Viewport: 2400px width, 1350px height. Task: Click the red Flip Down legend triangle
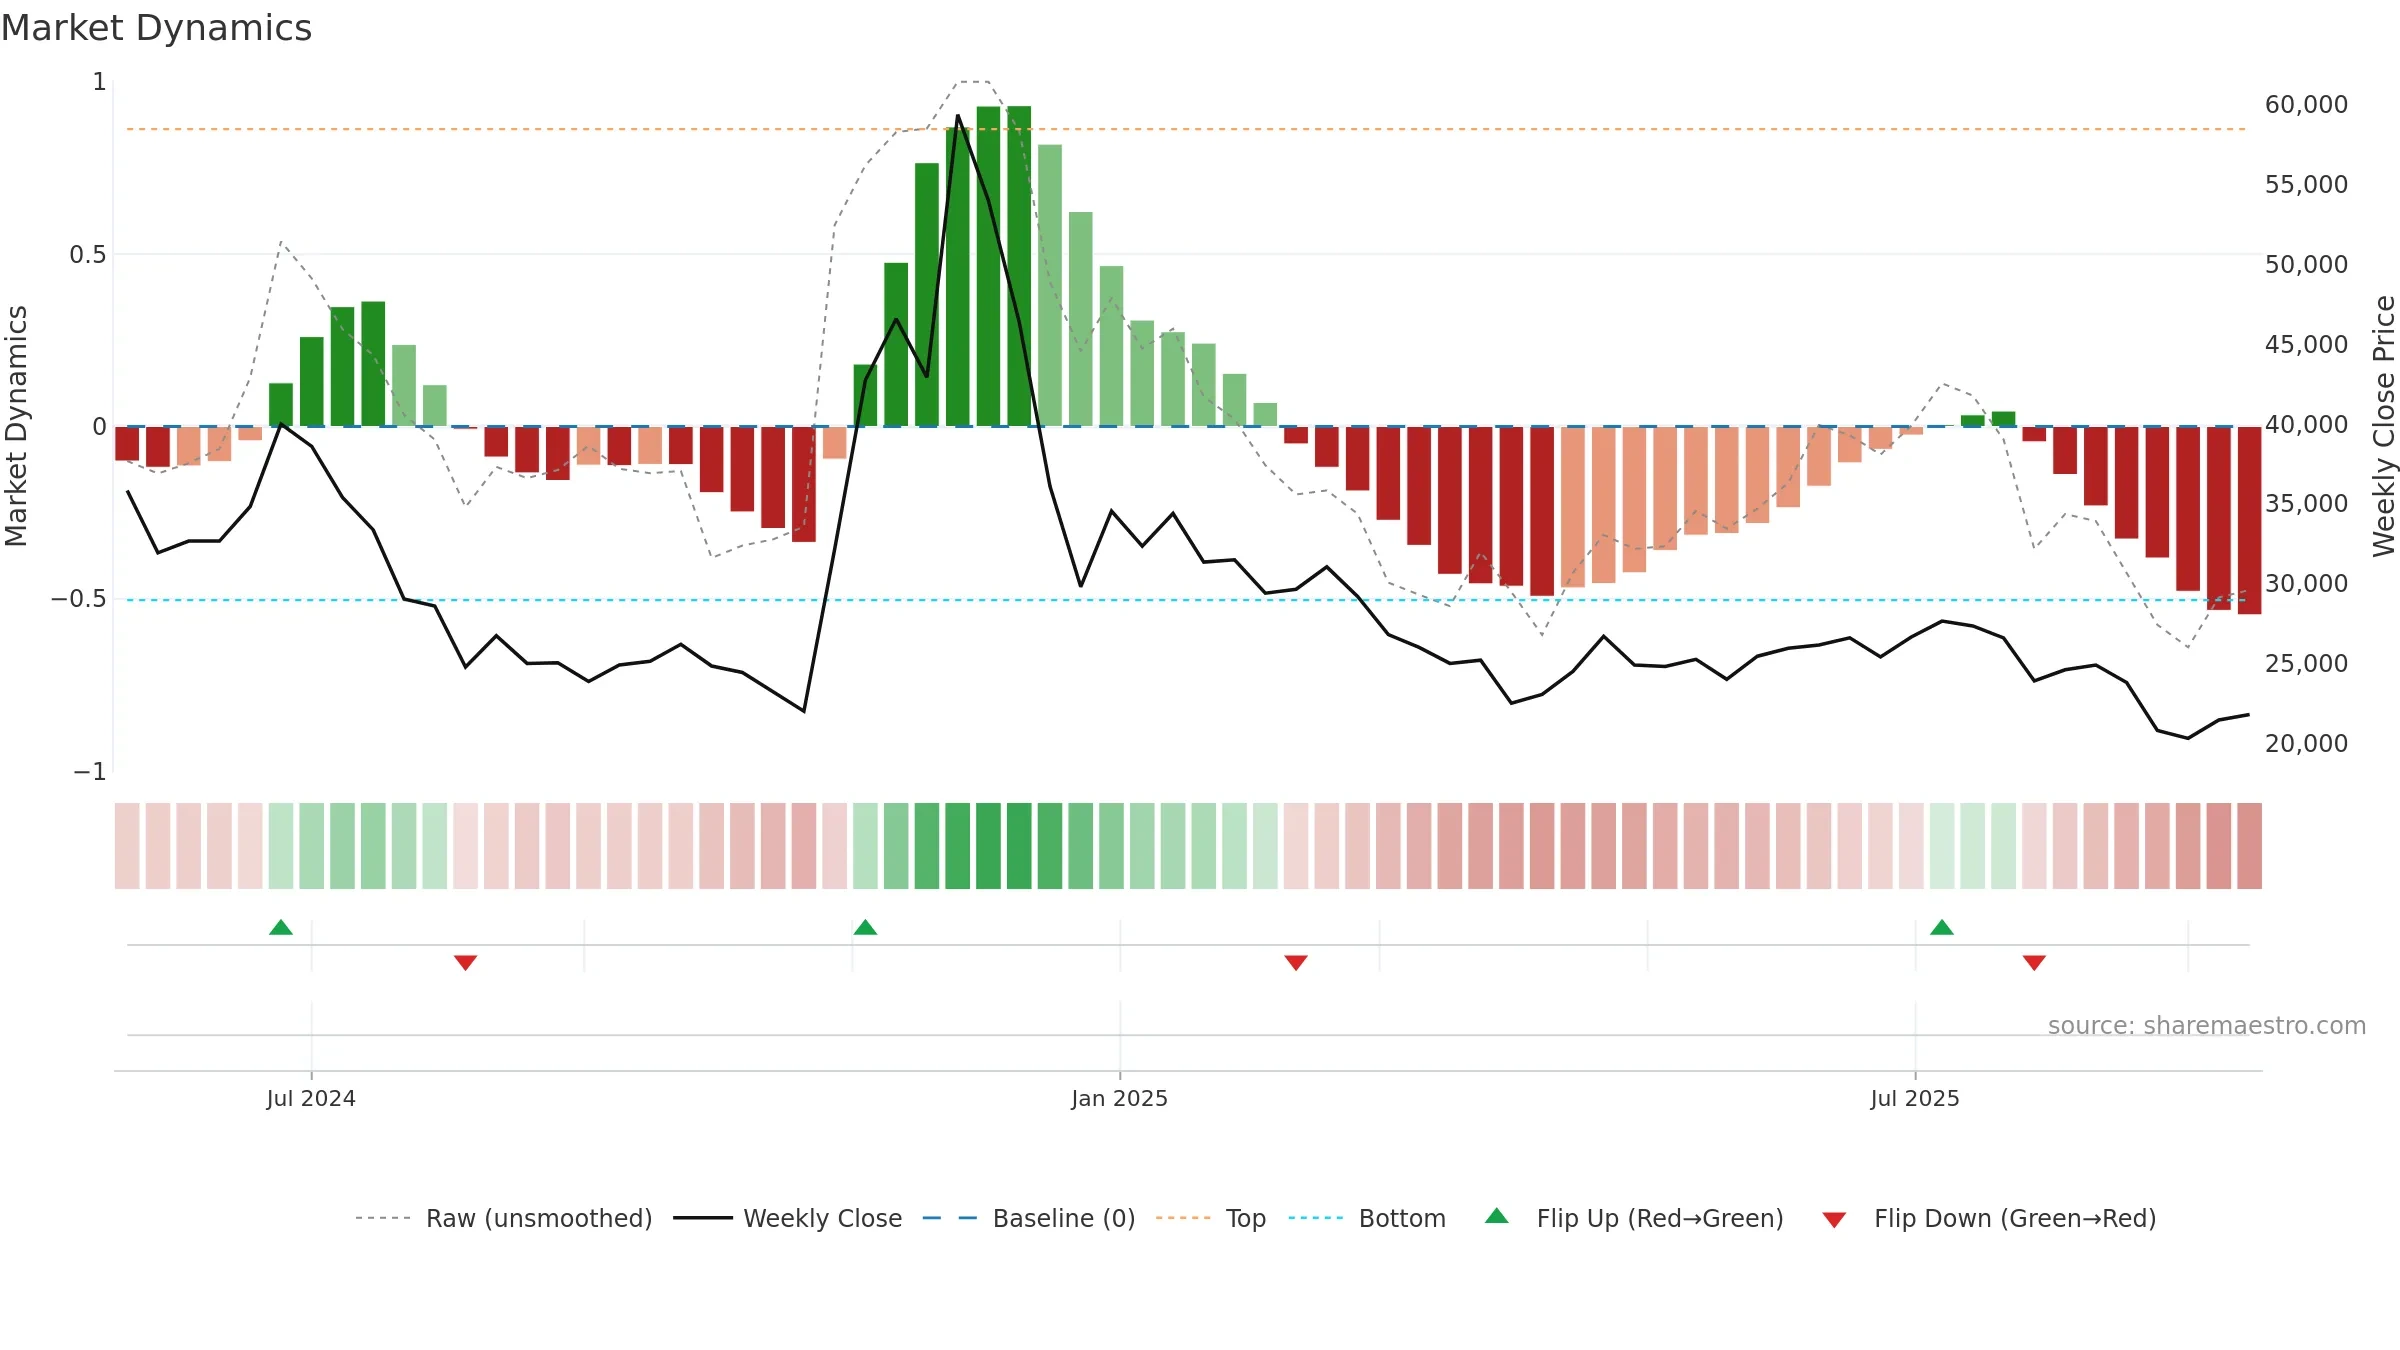[1834, 1220]
